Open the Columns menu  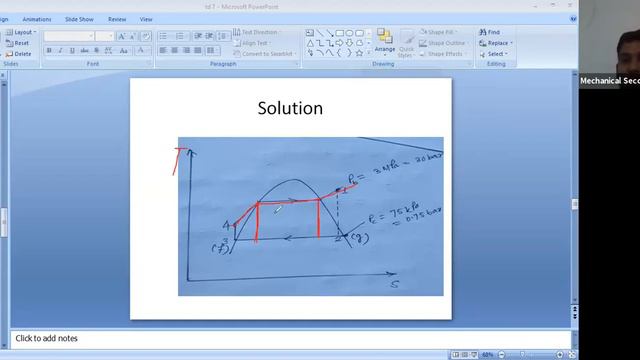coord(211,50)
